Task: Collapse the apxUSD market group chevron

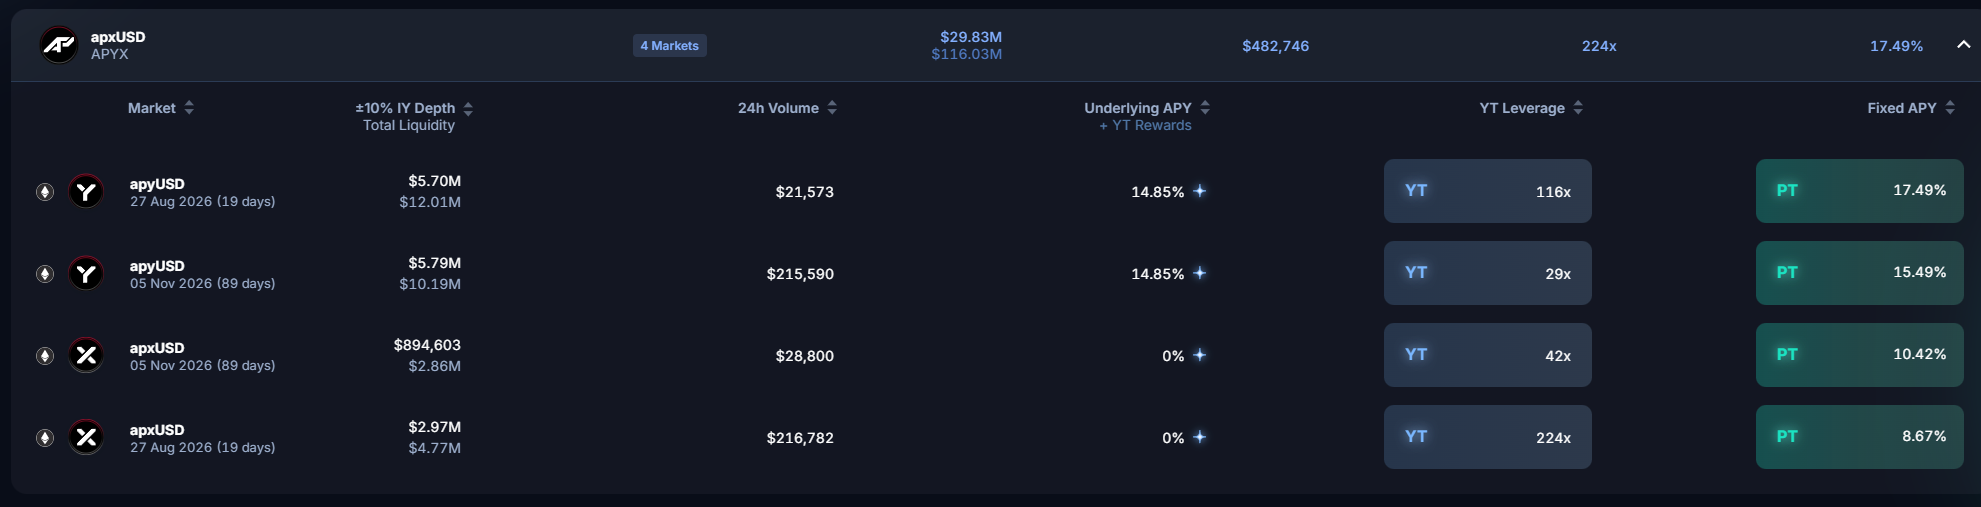Action: click(x=1963, y=45)
